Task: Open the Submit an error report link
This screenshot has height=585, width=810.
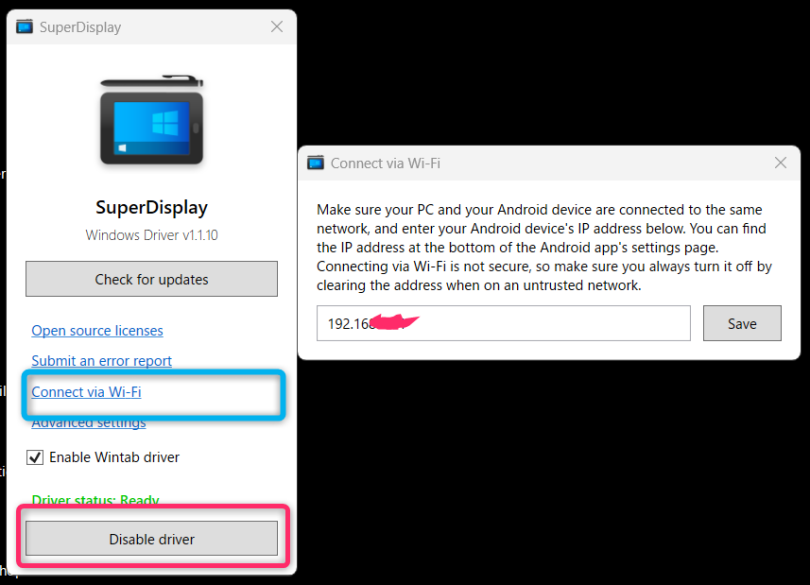Action: coord(101,361)
